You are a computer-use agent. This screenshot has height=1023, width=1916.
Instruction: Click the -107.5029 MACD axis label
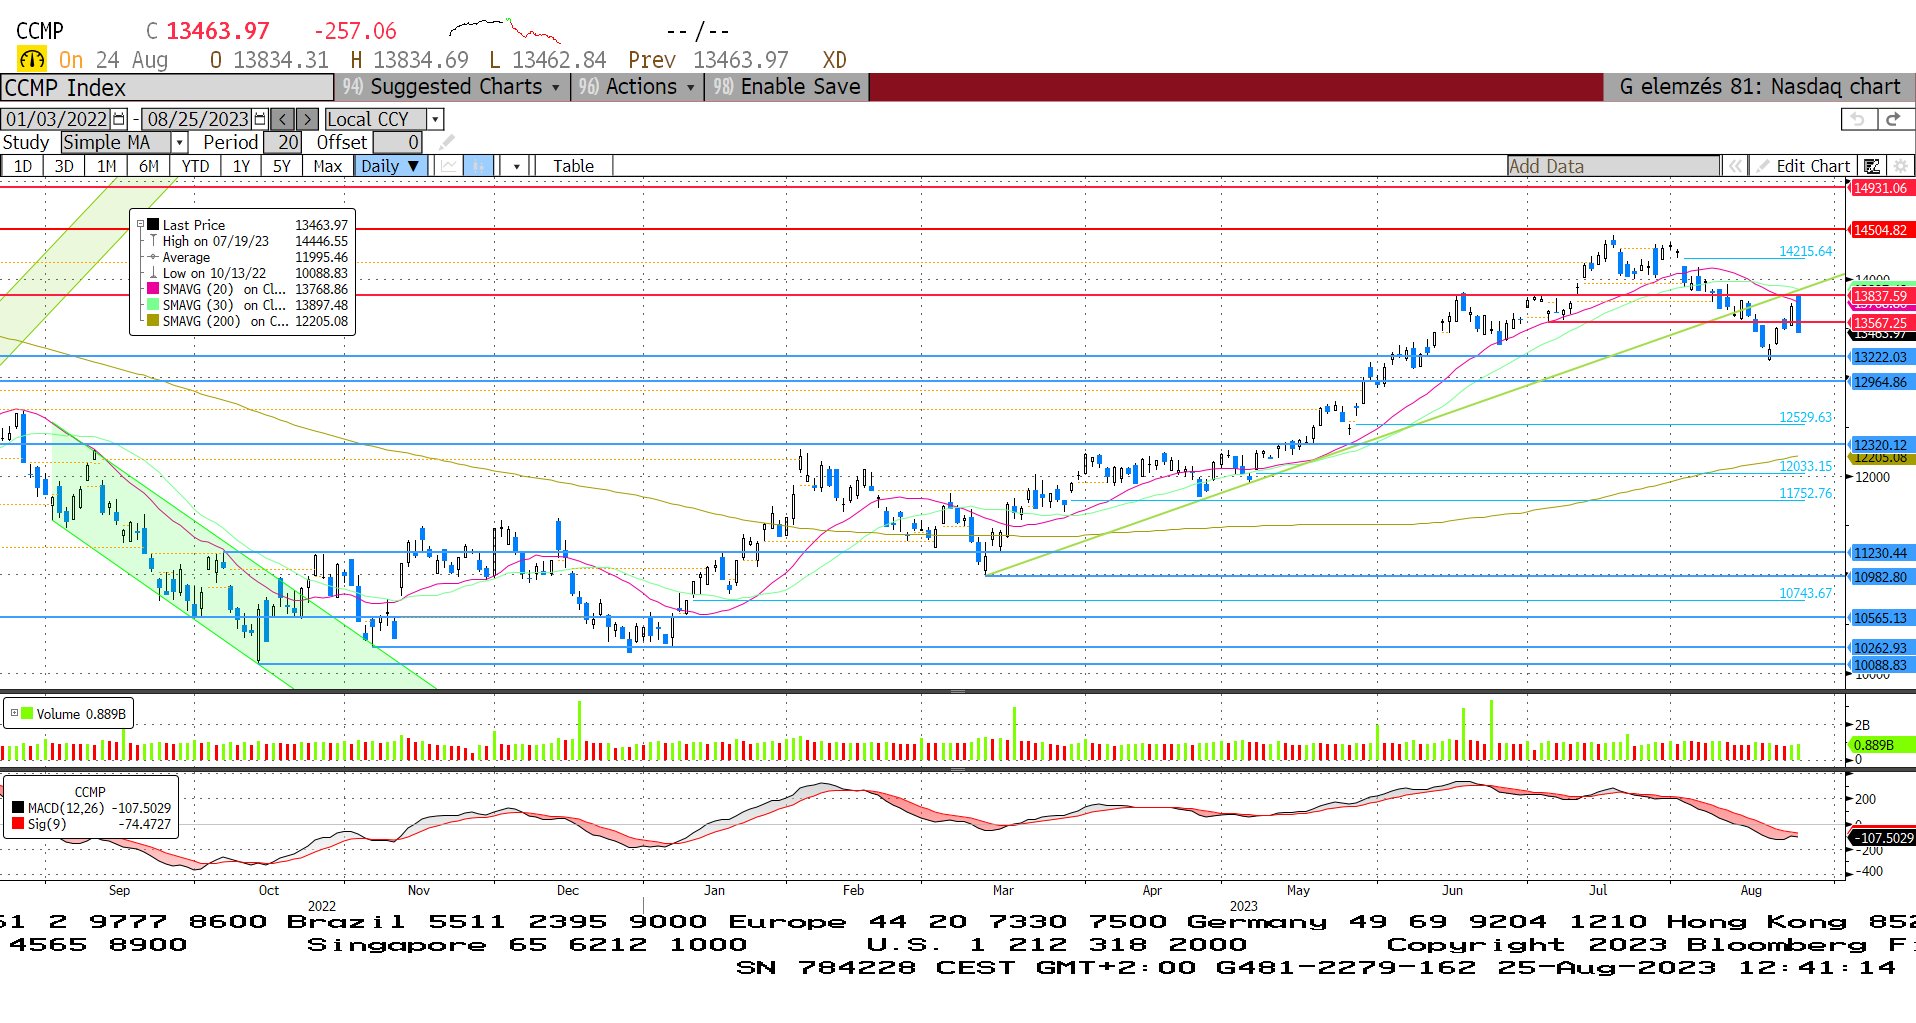click(1882, 838)
